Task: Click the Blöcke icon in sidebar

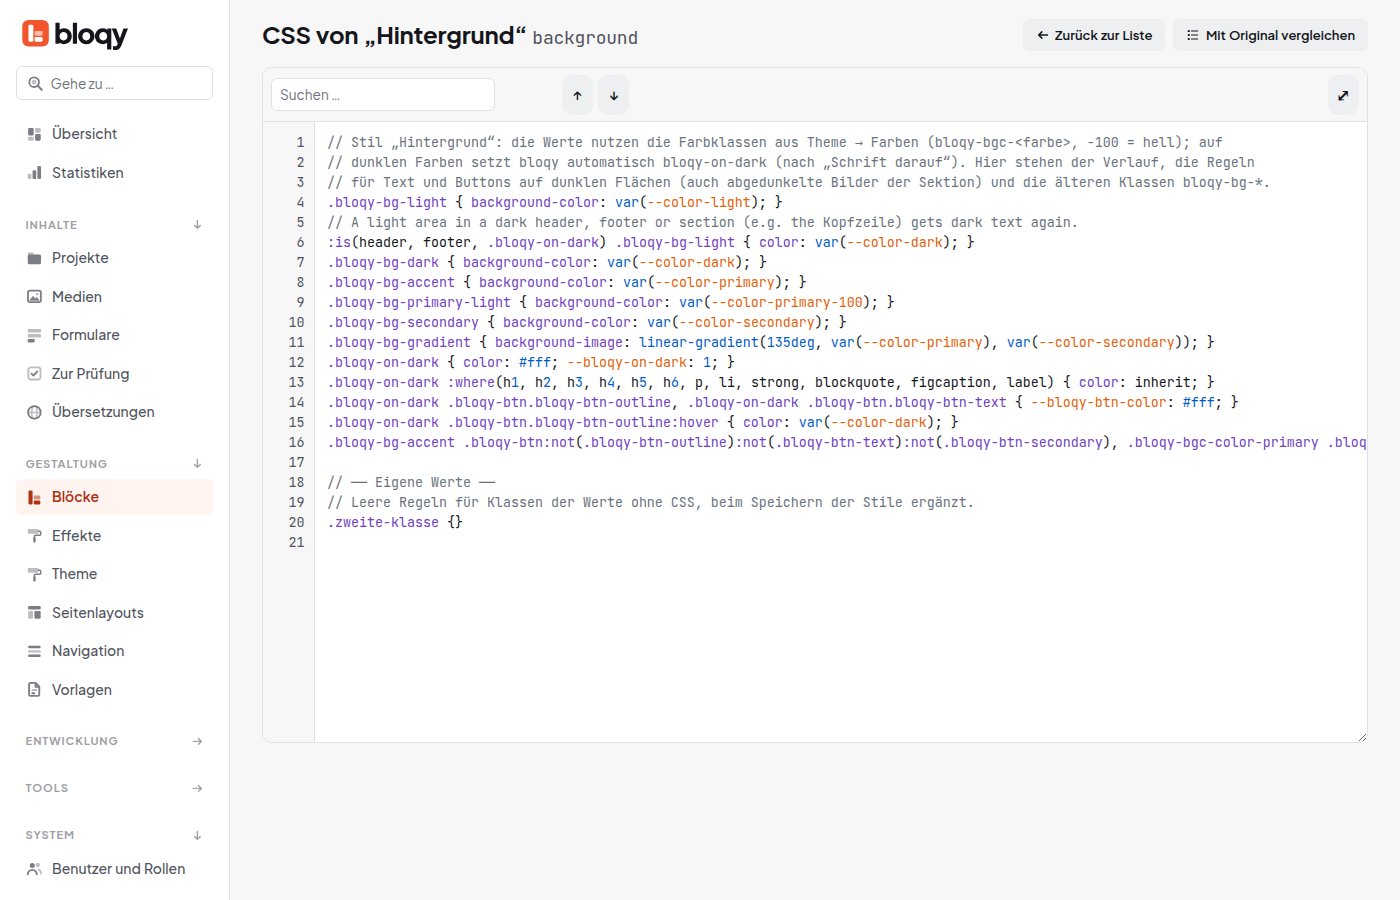Action: tap(34, 497)
